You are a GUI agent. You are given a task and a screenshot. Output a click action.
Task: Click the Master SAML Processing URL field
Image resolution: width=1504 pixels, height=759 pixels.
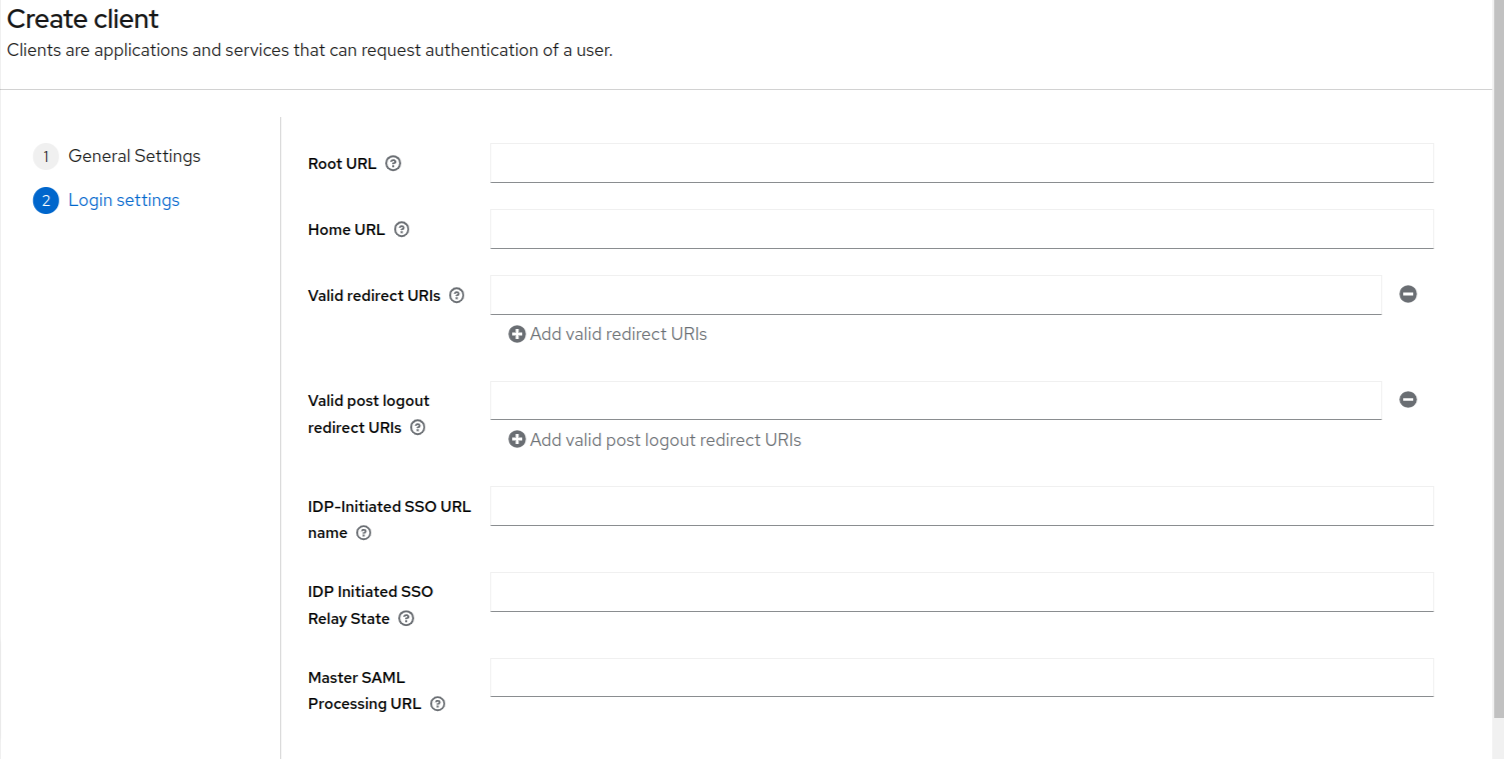(x=961, y=677)
